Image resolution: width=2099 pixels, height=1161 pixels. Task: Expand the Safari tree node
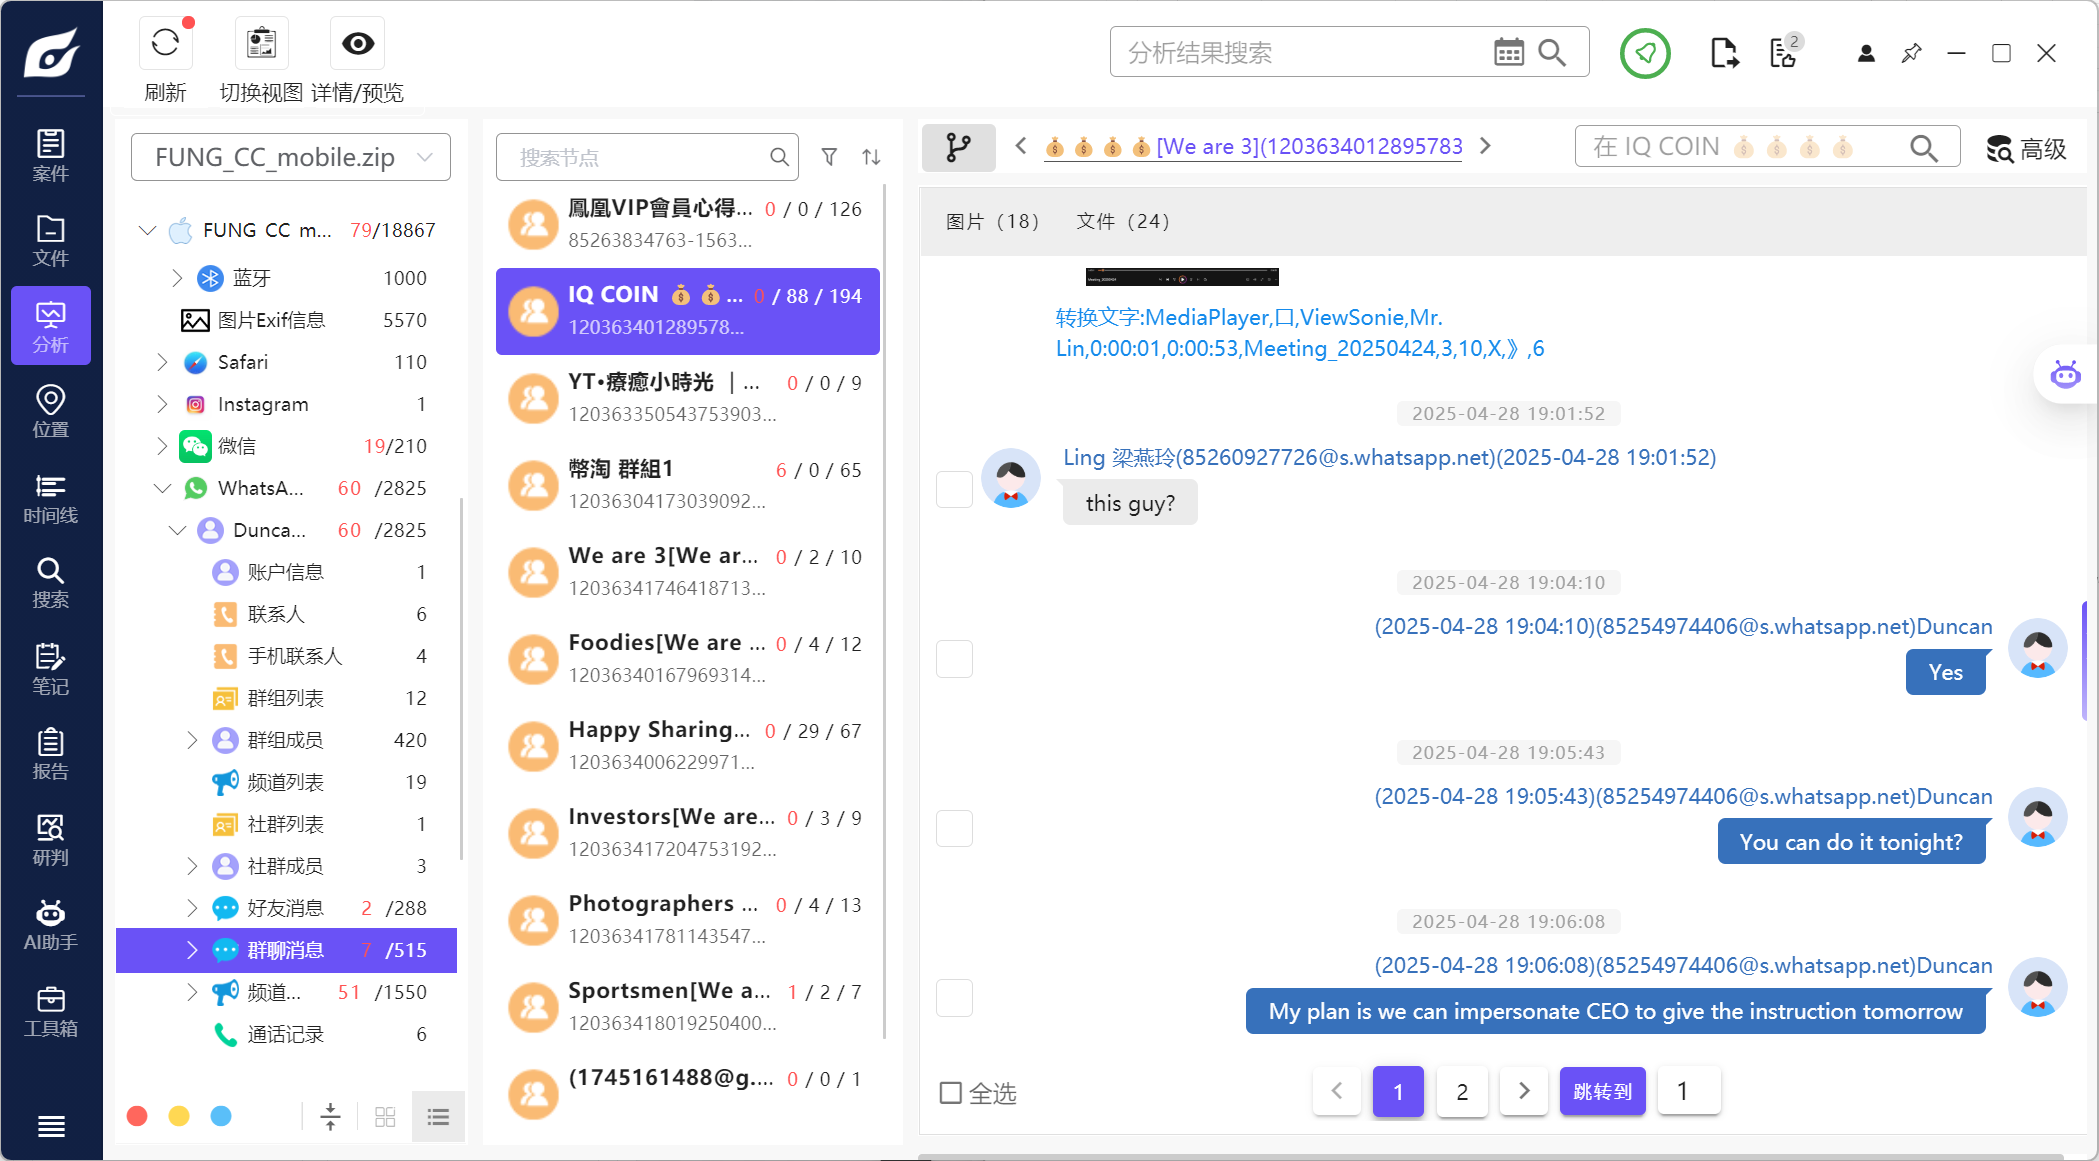162,362
